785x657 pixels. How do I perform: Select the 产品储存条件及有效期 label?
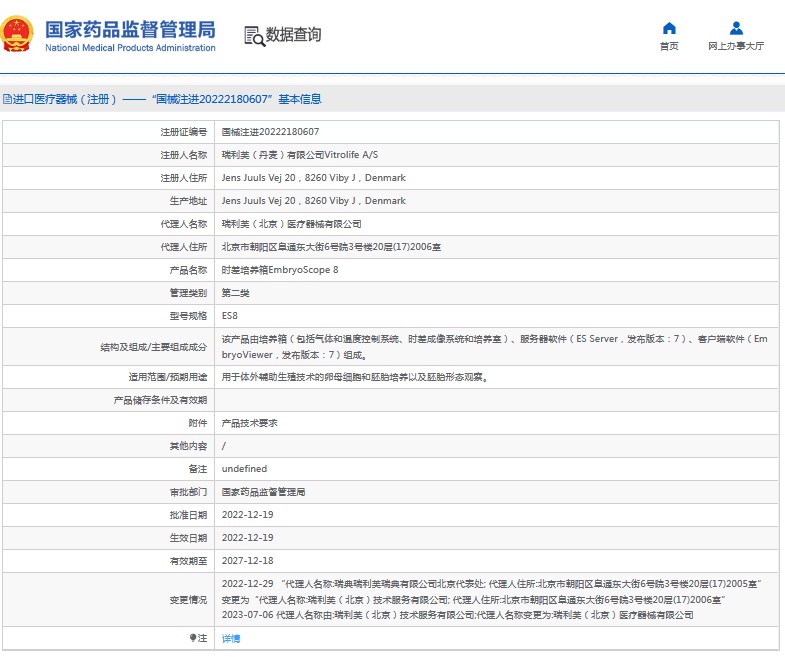pos(160,400)
